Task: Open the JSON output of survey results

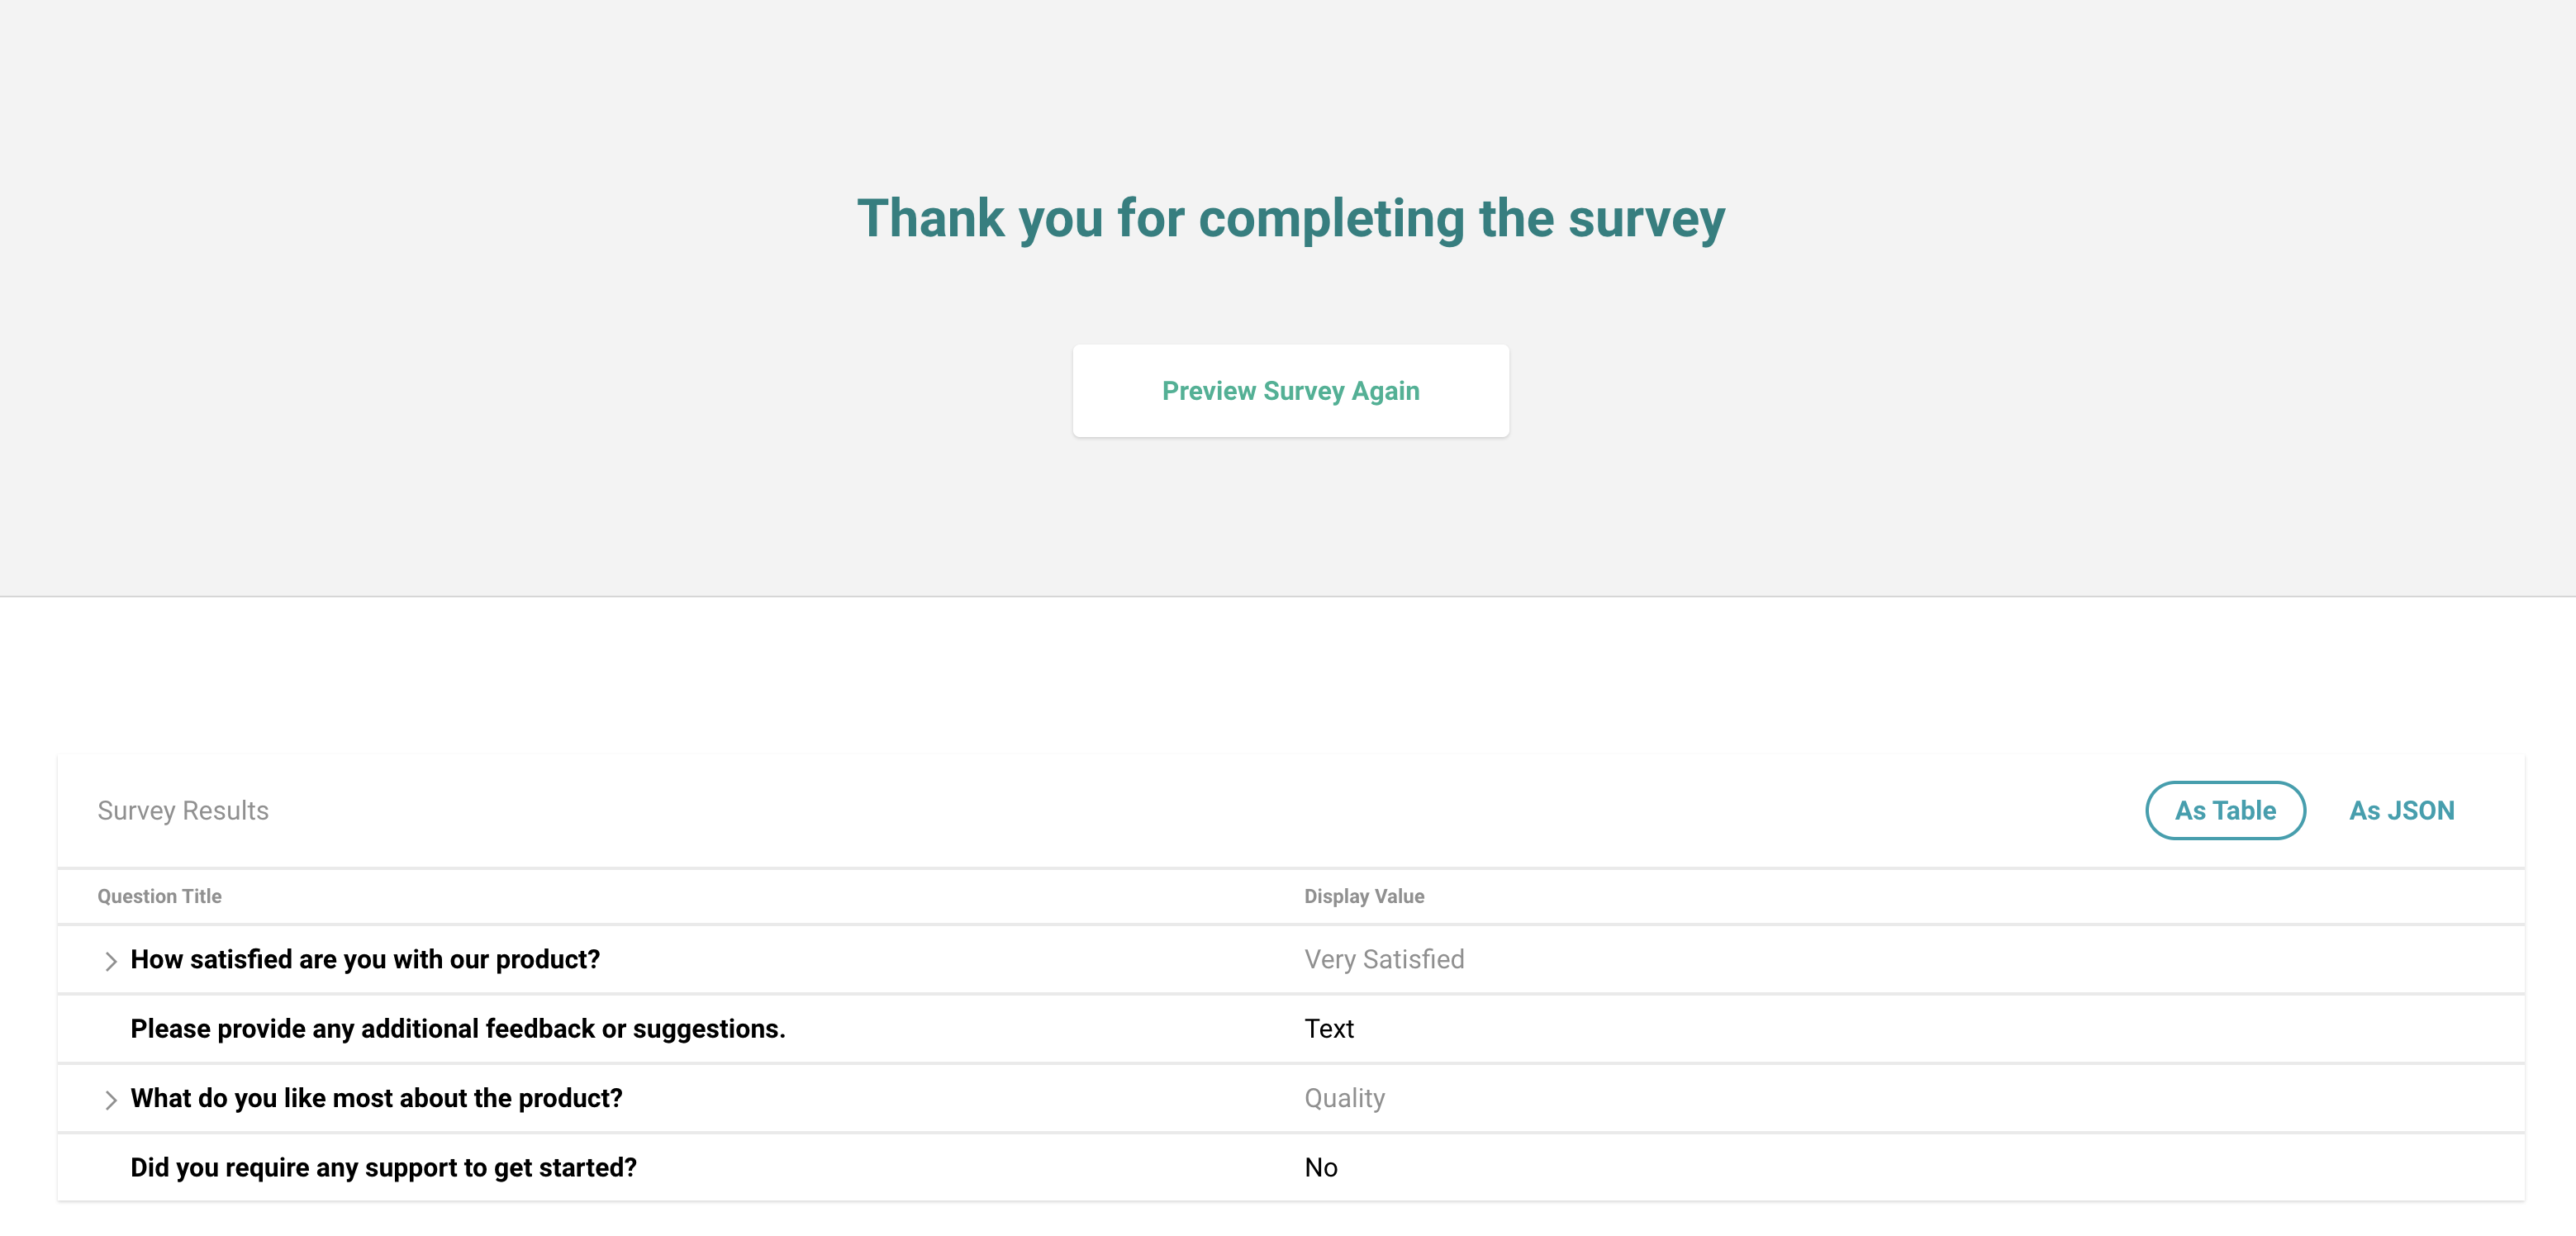Action: (x=2401, y=810)
